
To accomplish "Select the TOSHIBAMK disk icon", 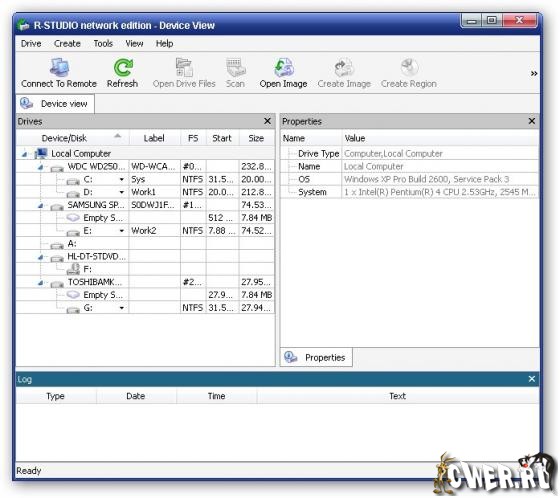I will tap(57, 283).
